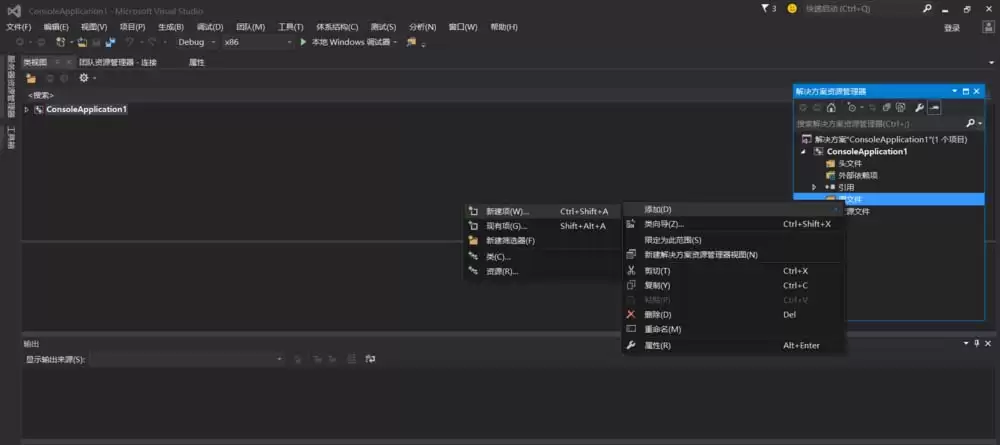Click the Solution Explorer search field
The height and width of the screenshot is (445, 1000).
coord(882,124)
